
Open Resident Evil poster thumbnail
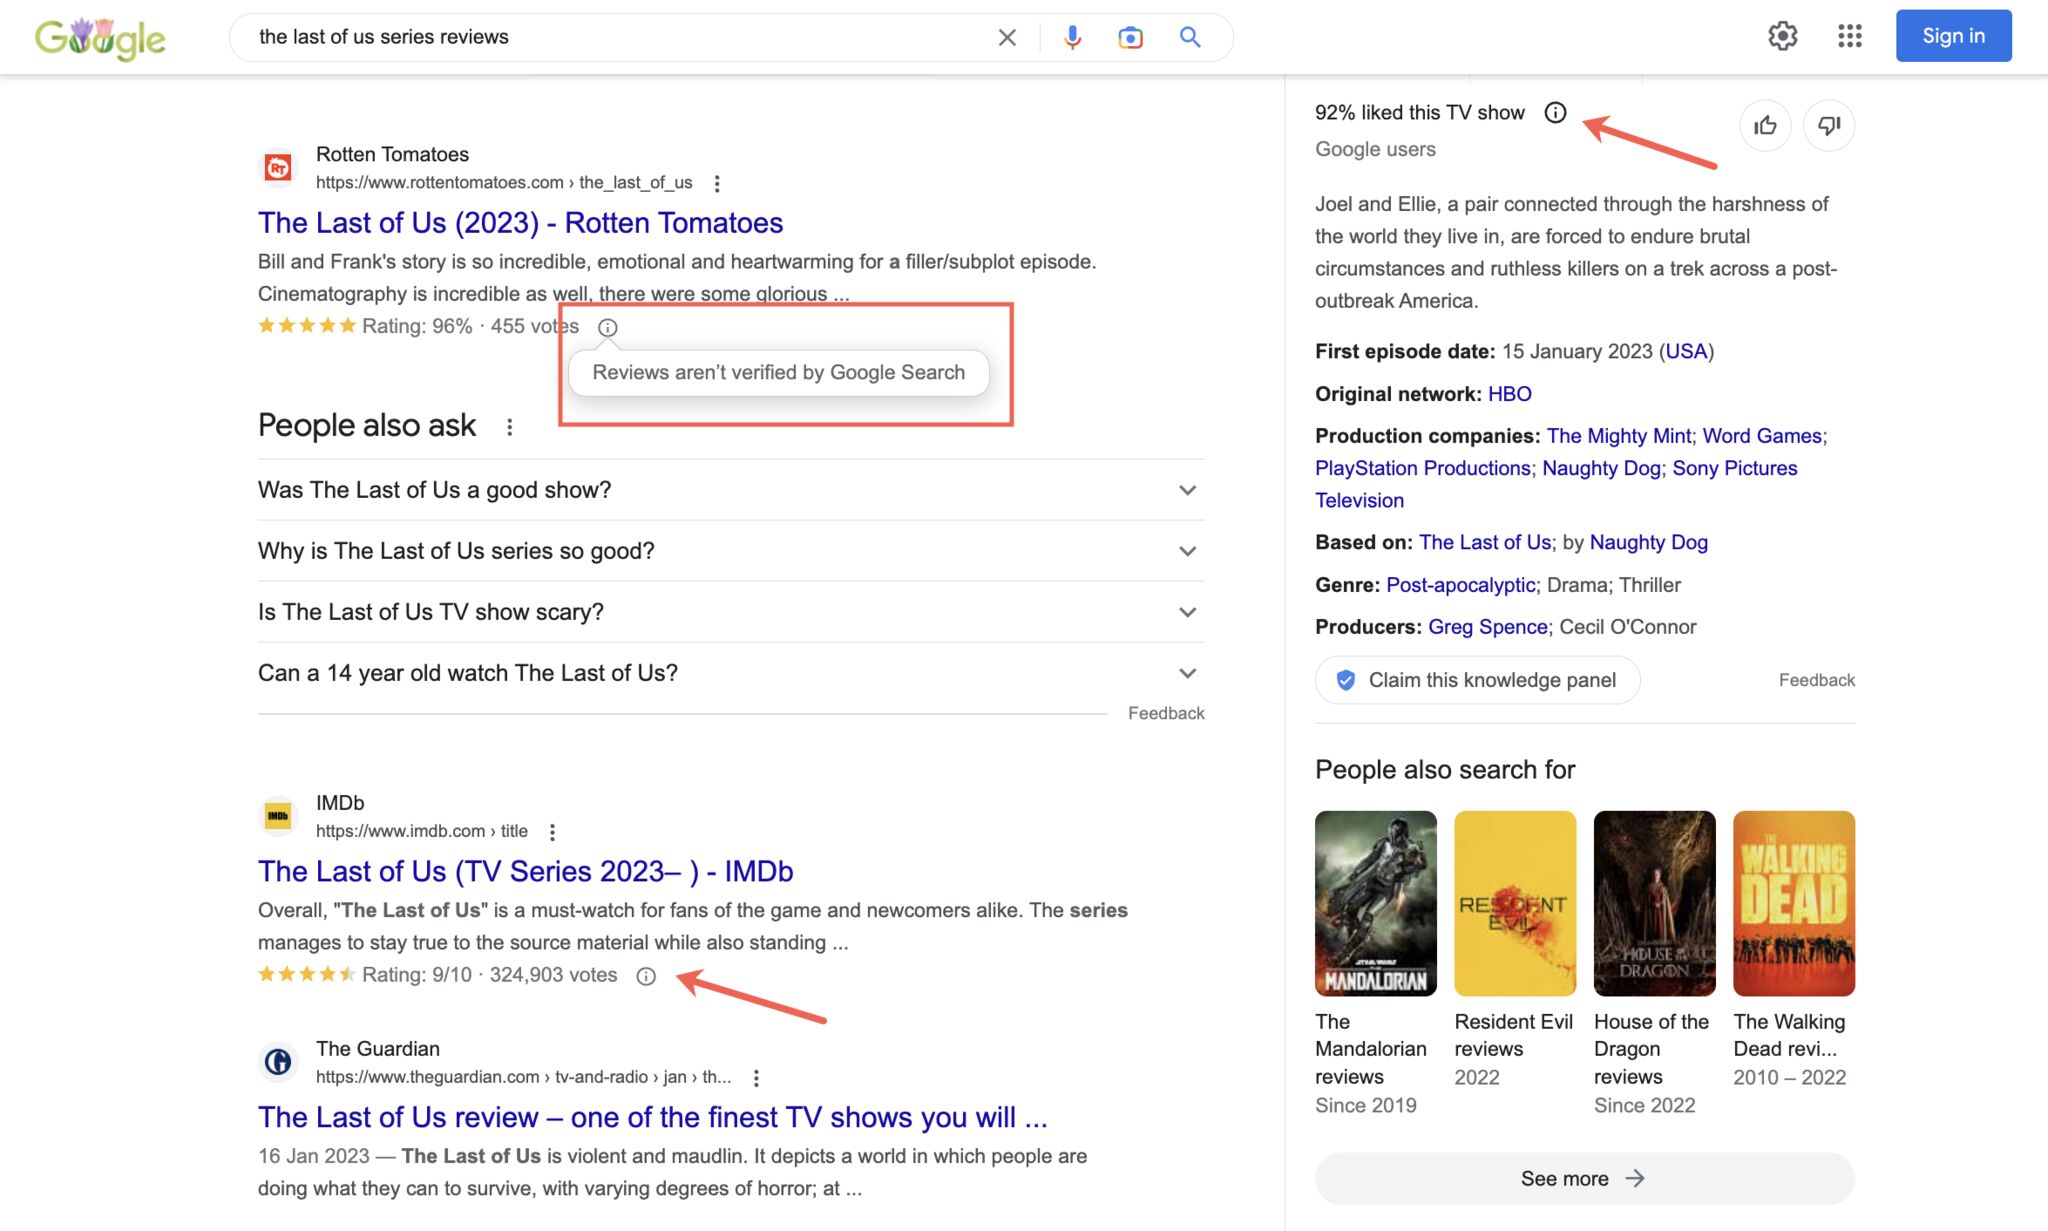coord(1515,903)
